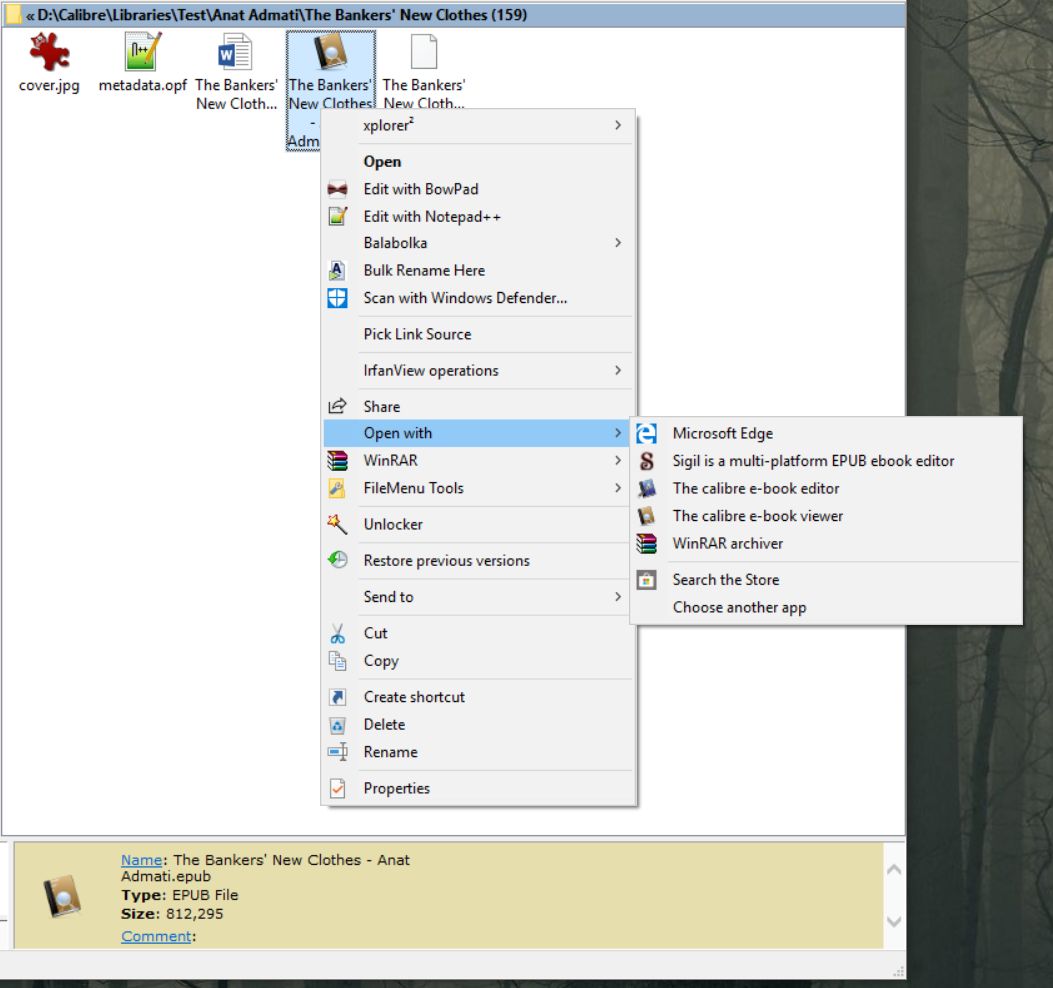The height and width of the screenshot is (988, 1053).
Task: Click the Unlocker wand icon
Action: pos(337,524)
